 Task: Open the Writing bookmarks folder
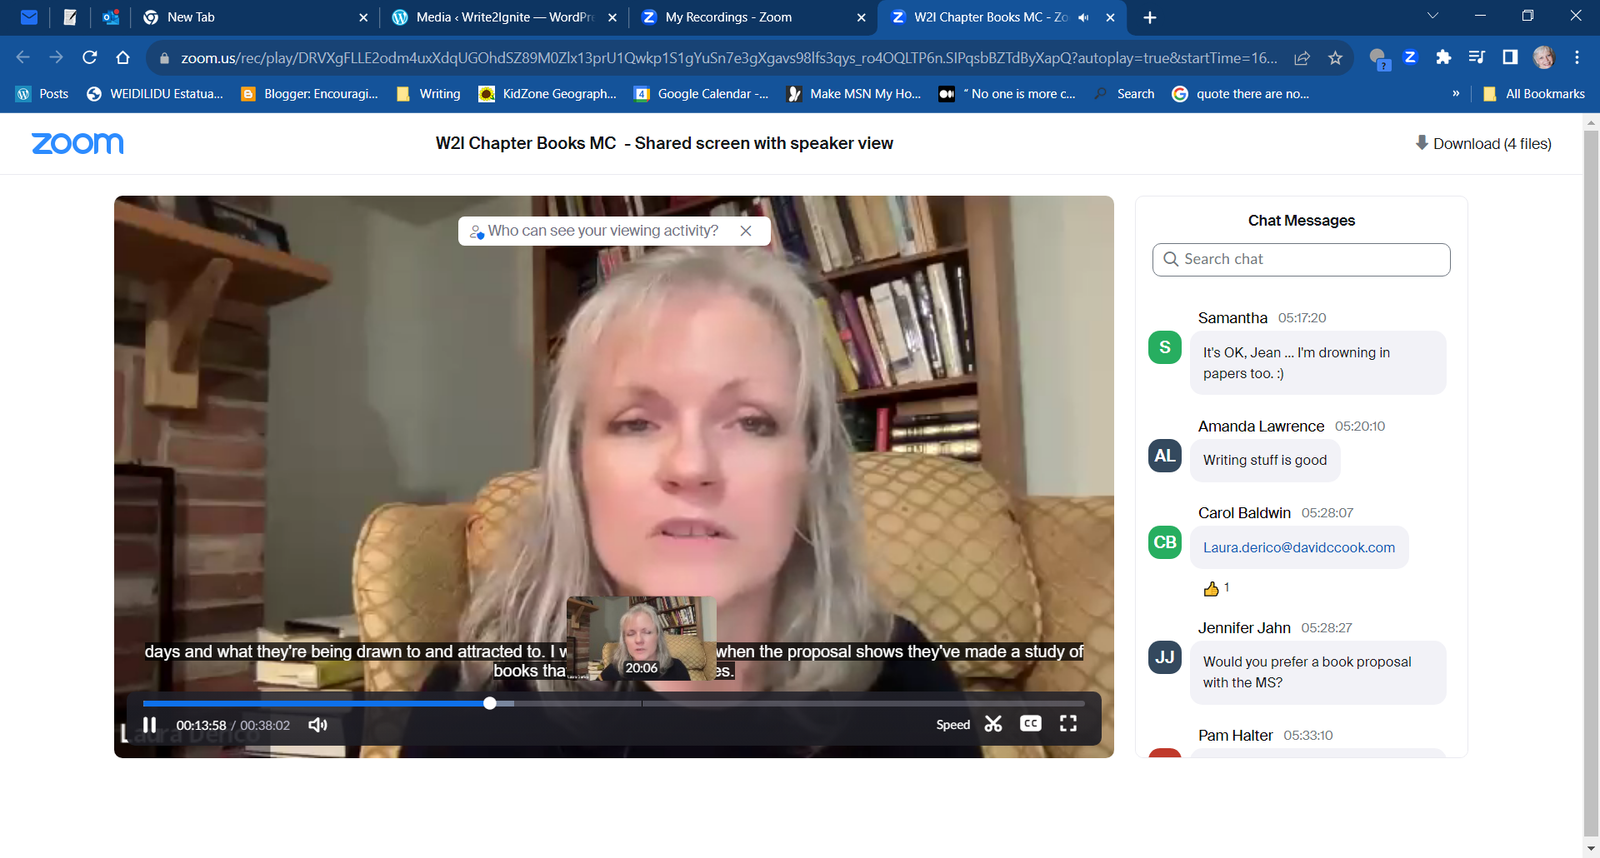point(429,94)
